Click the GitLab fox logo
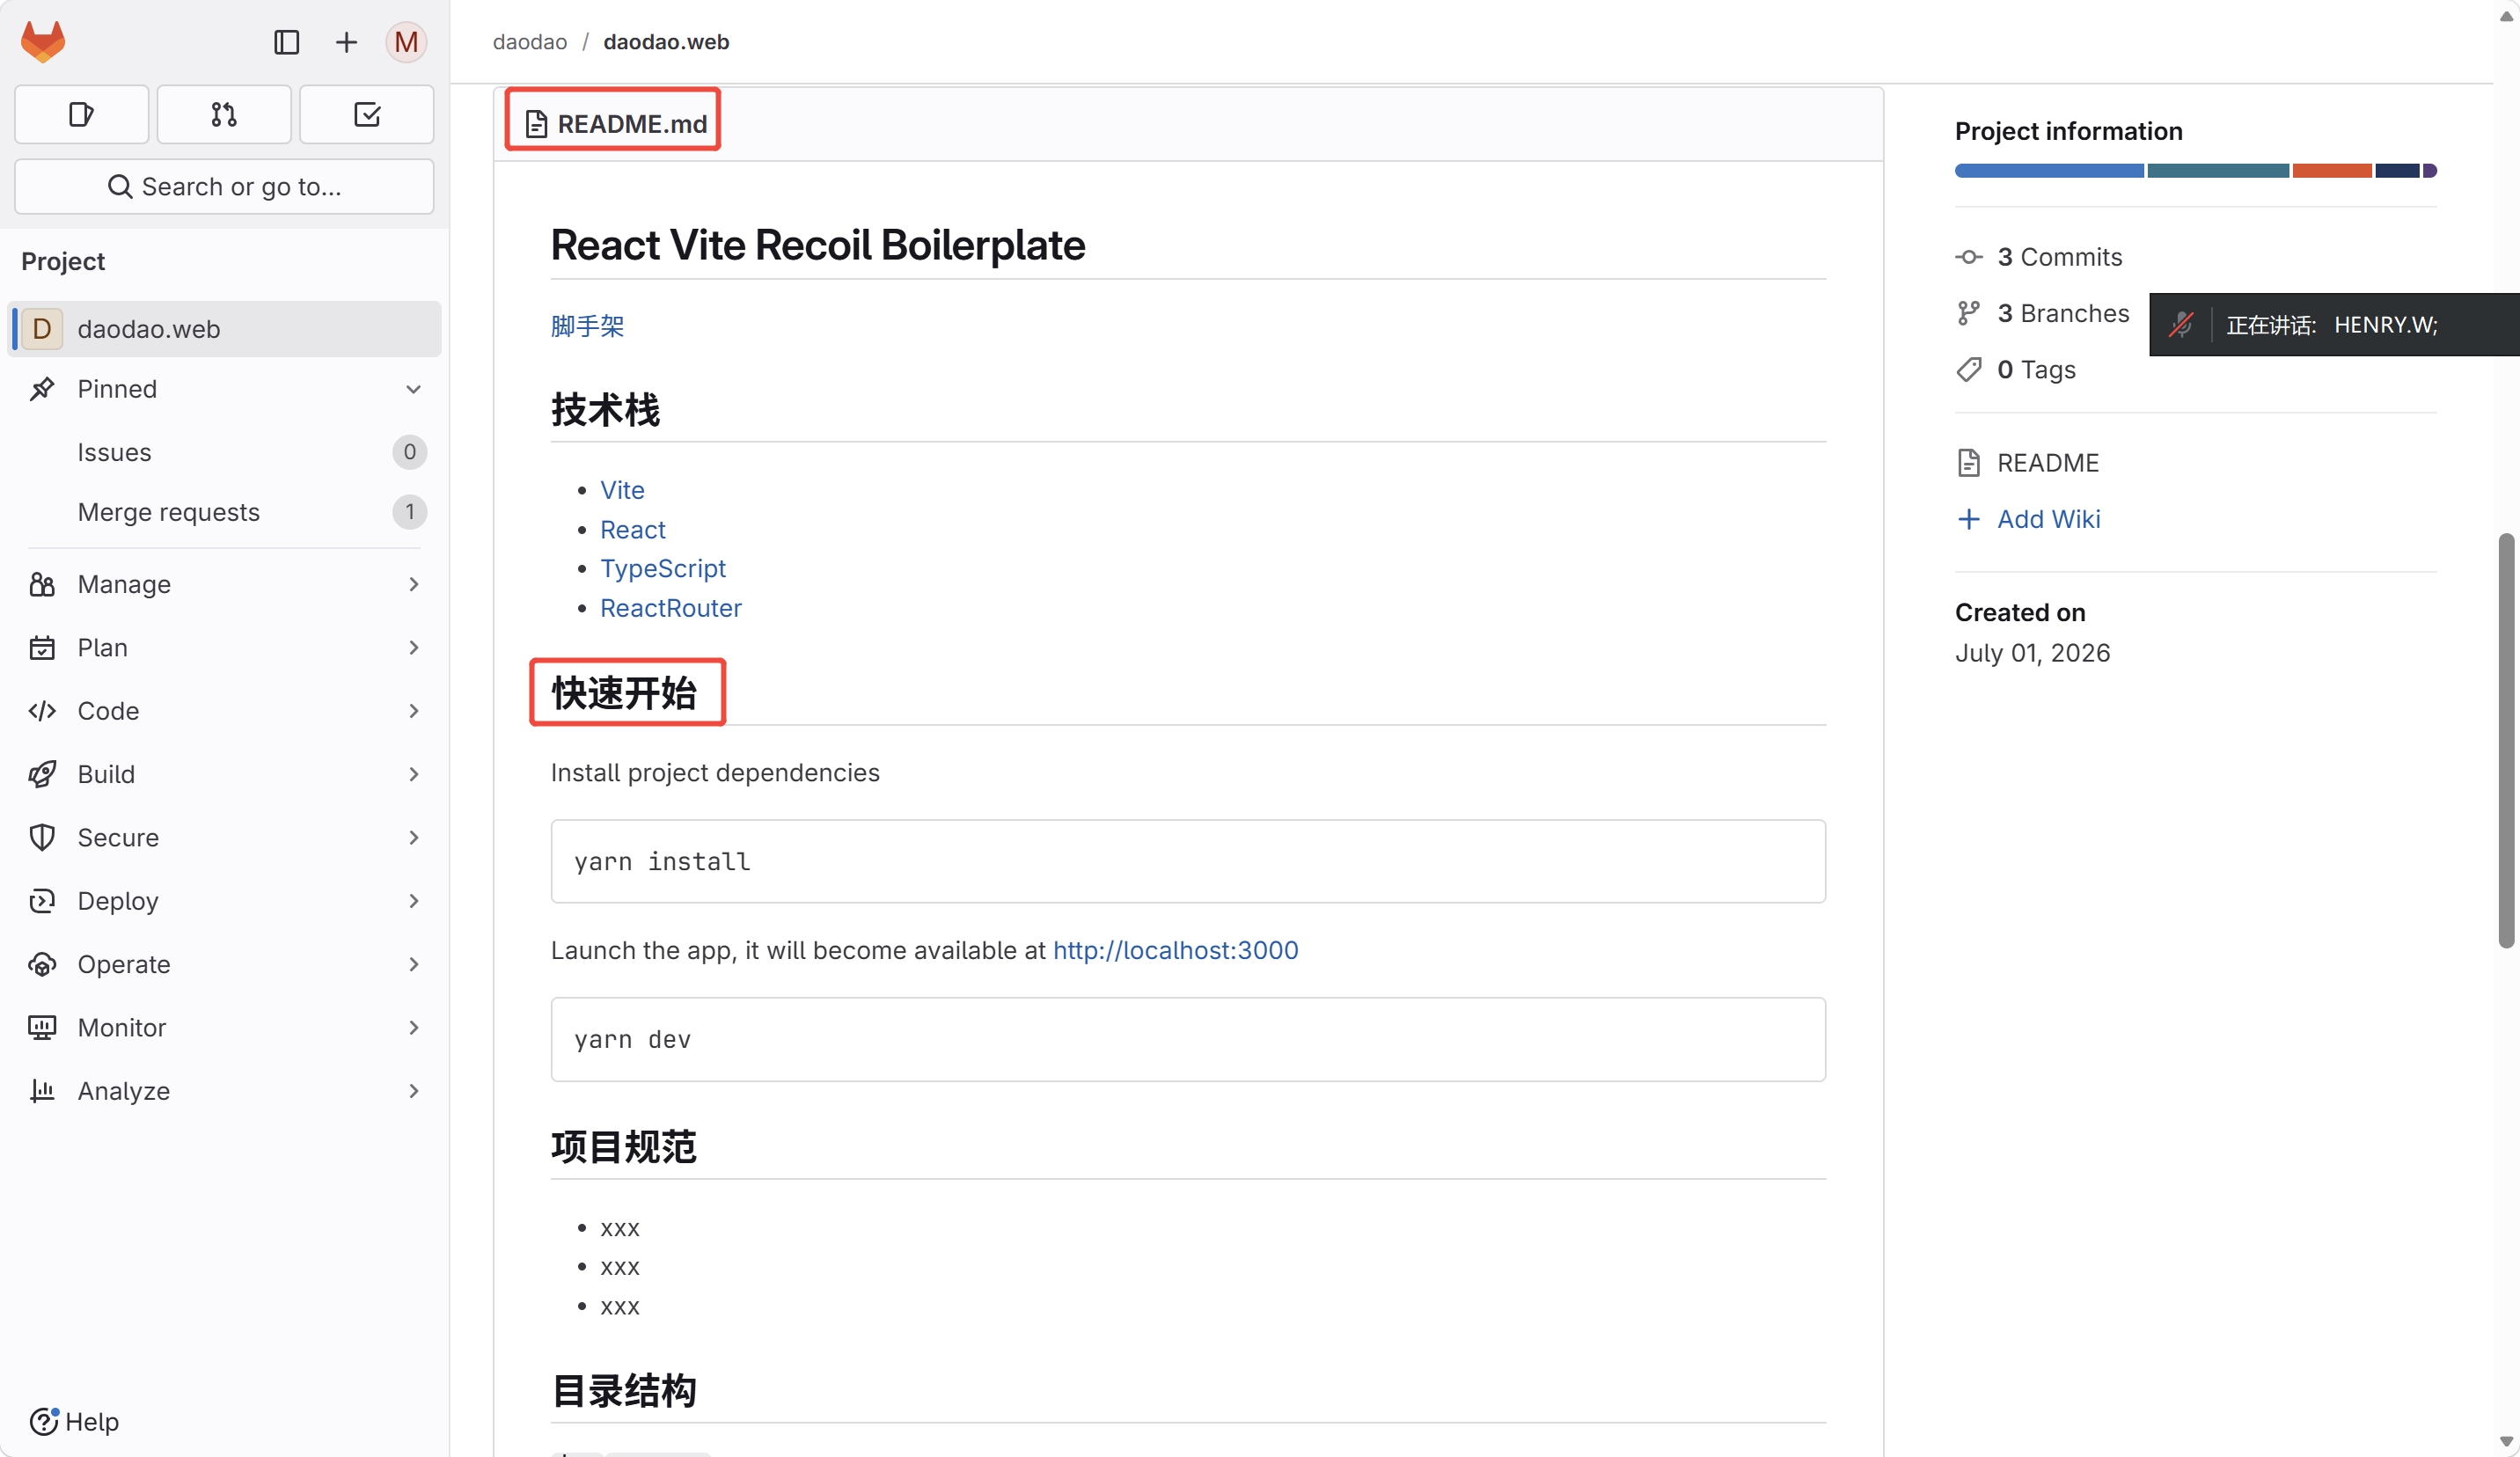This screenshot has width=2520, height=1457. 43,41
